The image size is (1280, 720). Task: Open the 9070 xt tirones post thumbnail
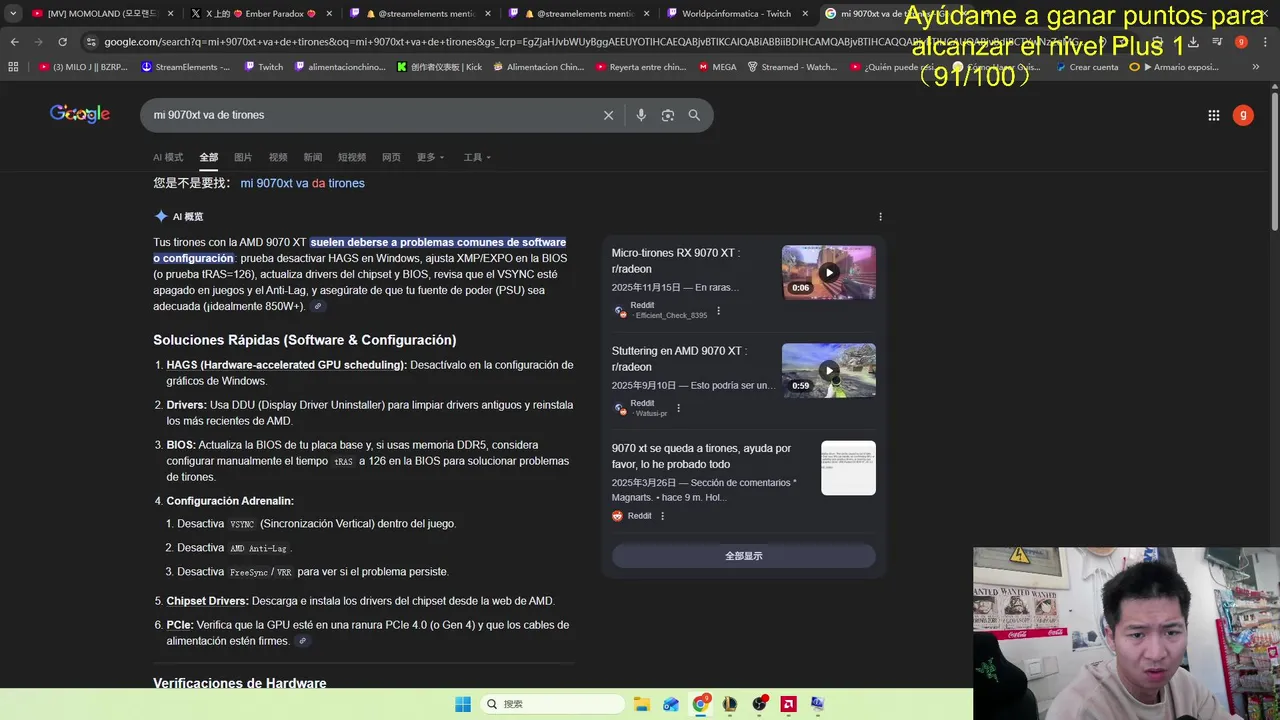[x=848, y=468]
